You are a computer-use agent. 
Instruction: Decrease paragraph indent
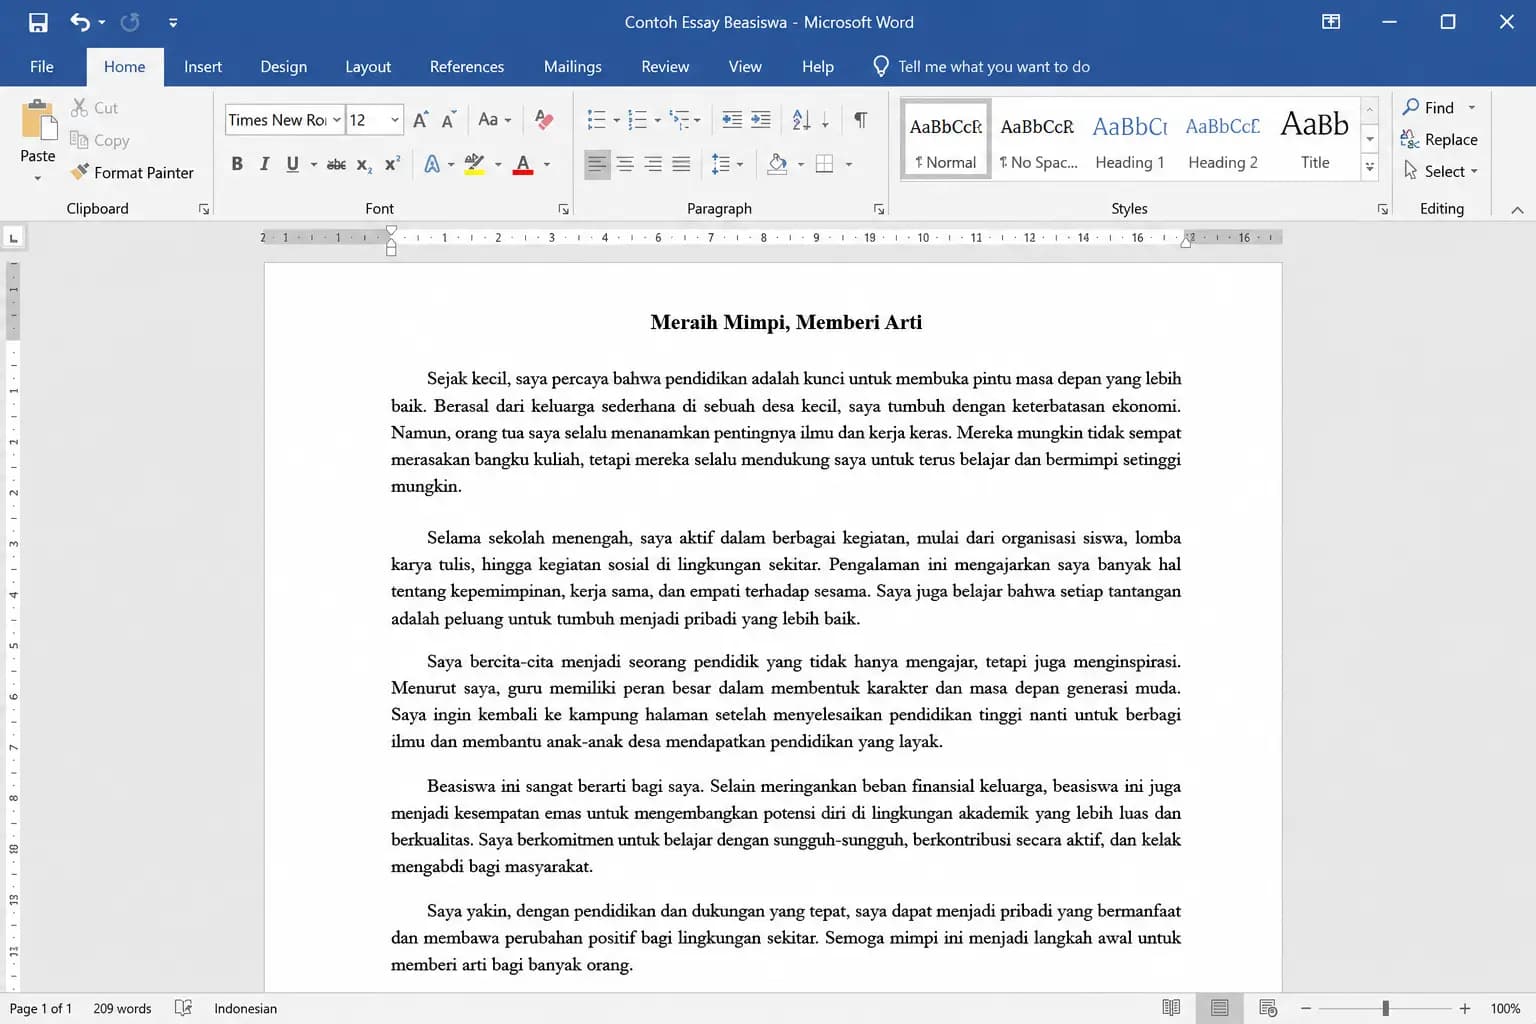732,120
